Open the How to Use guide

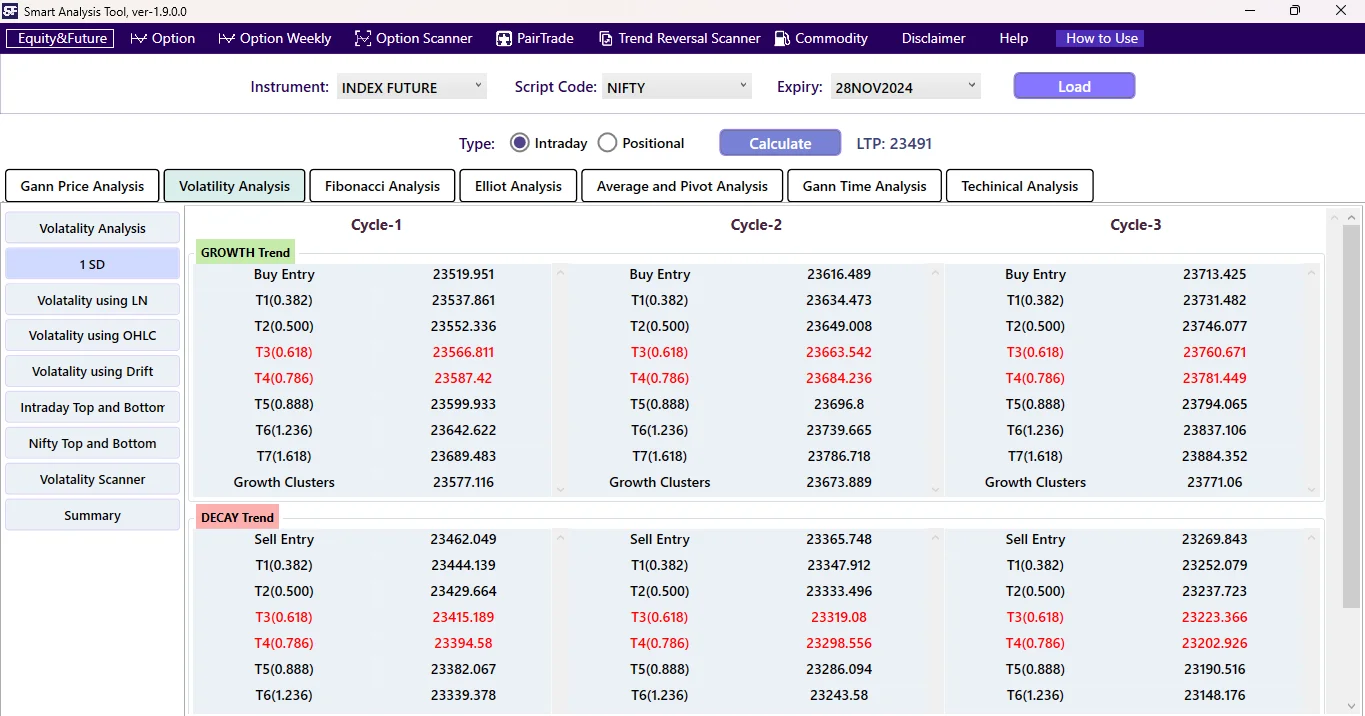pos(1099,38)
